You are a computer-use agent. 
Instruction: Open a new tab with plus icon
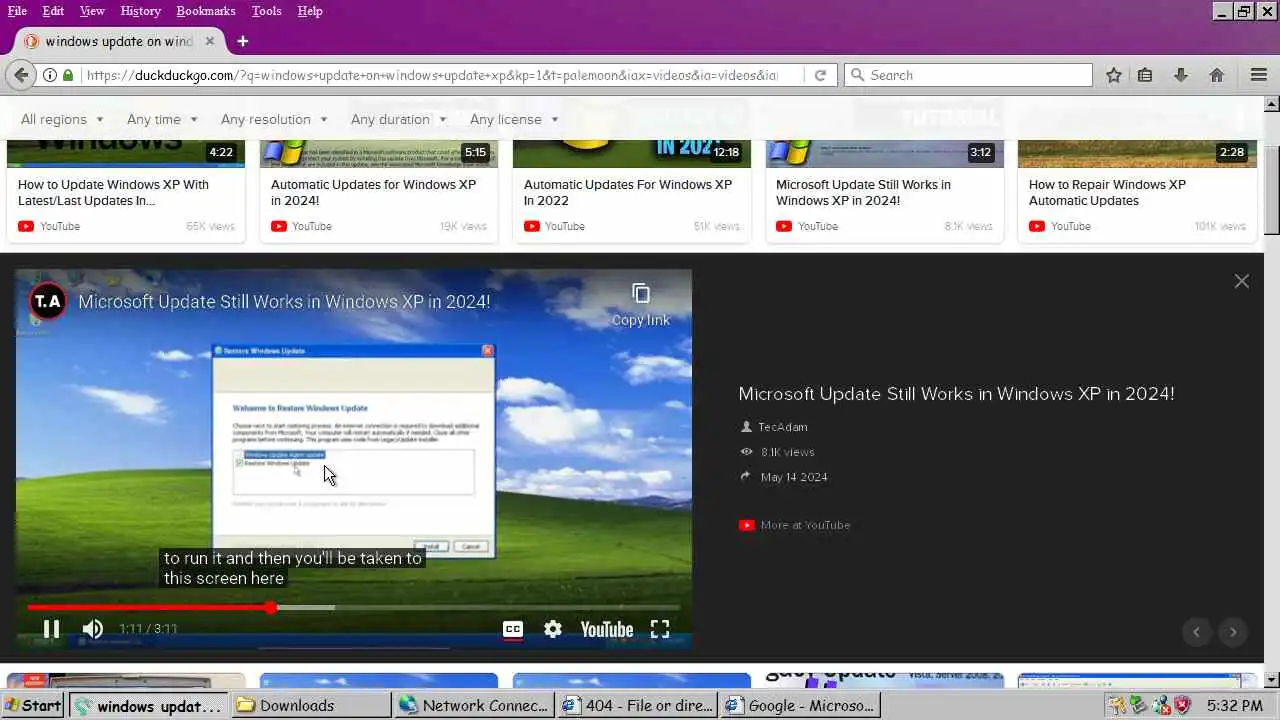[x=242, y=41]
